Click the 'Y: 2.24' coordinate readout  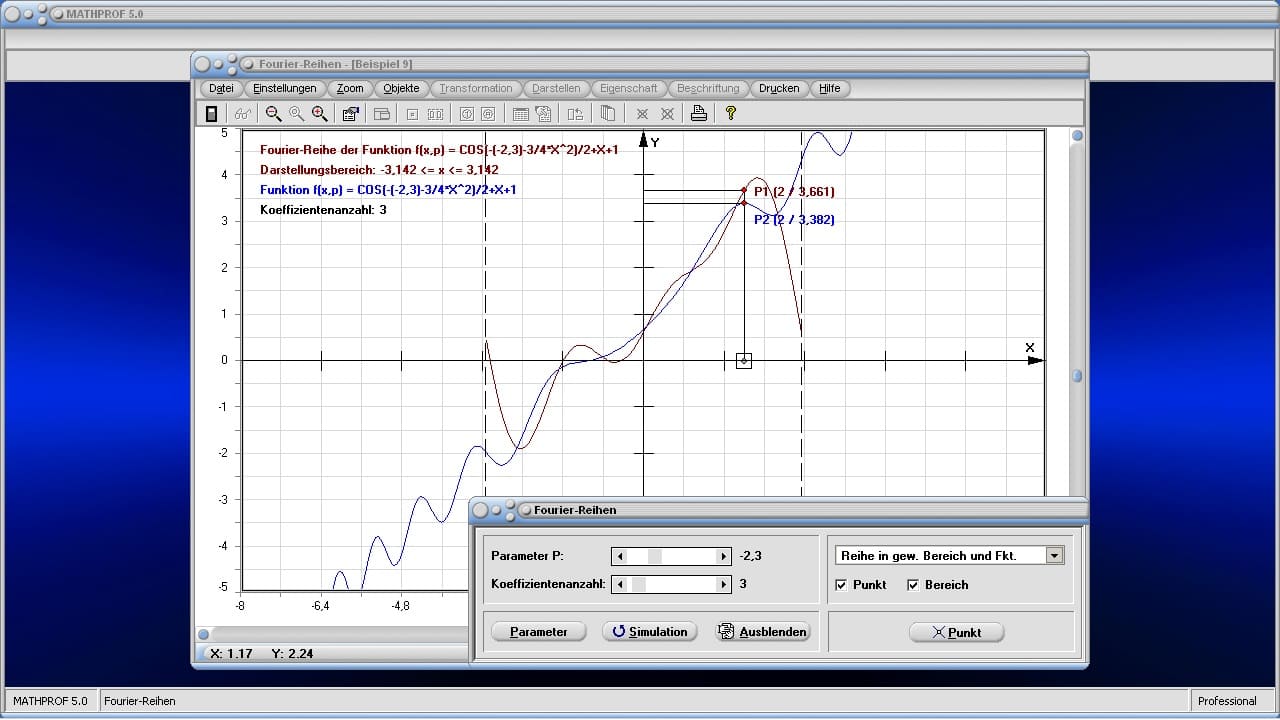292,654
